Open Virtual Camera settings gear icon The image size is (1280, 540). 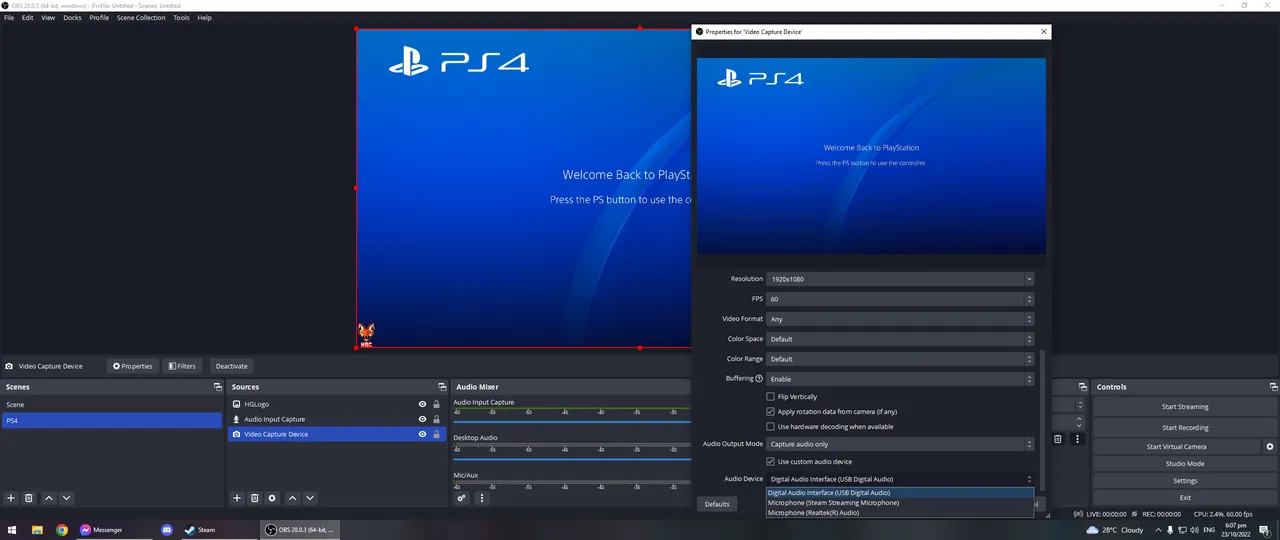pyautogui.click(x=1270, y=447)
